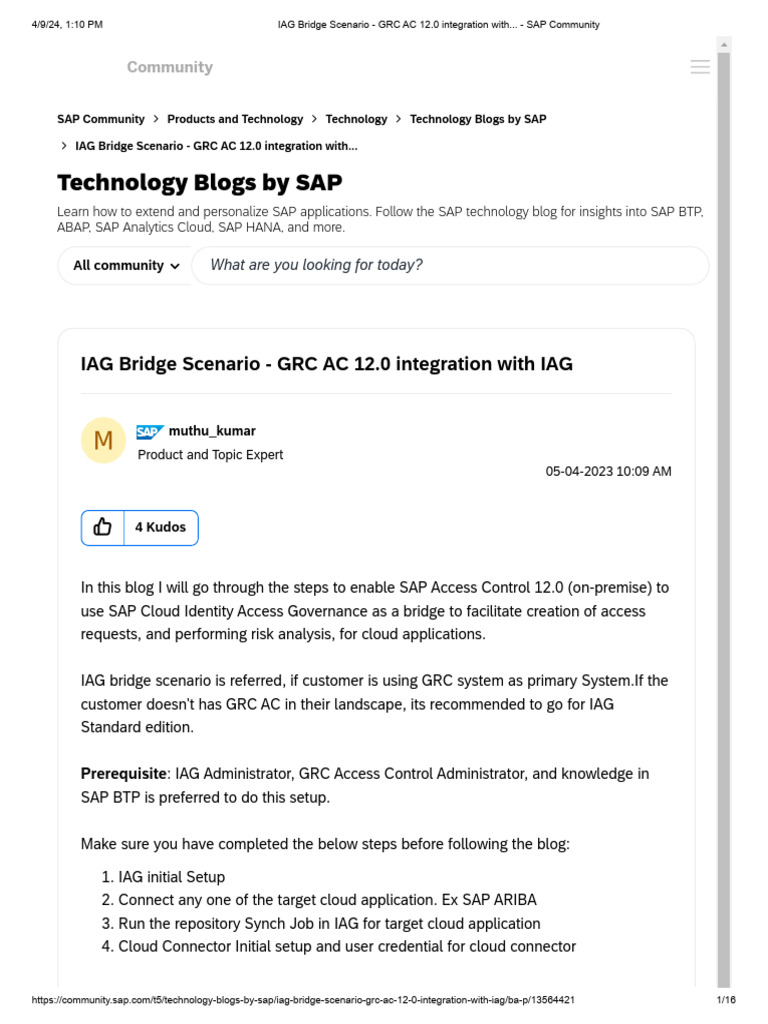Click the IAG Bridge Scenario breadcrumb item
The image size is (768, 1024).
(x=216, y=146)
